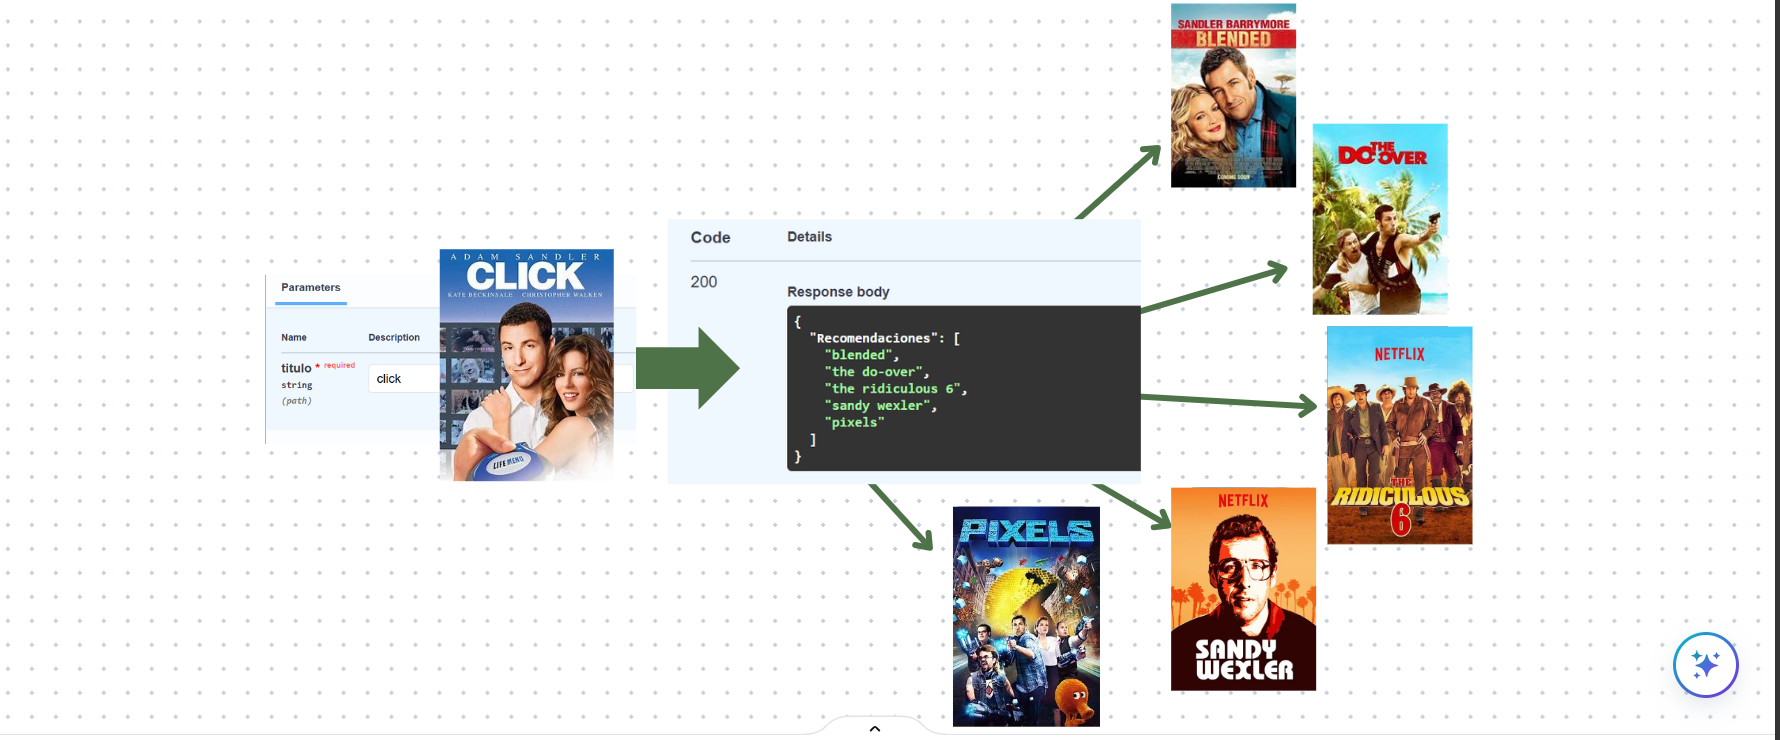This screenshot has height=740, width=1780.
Task: Click the titulo input field containing 'click'
Action: tap(402, 379)
